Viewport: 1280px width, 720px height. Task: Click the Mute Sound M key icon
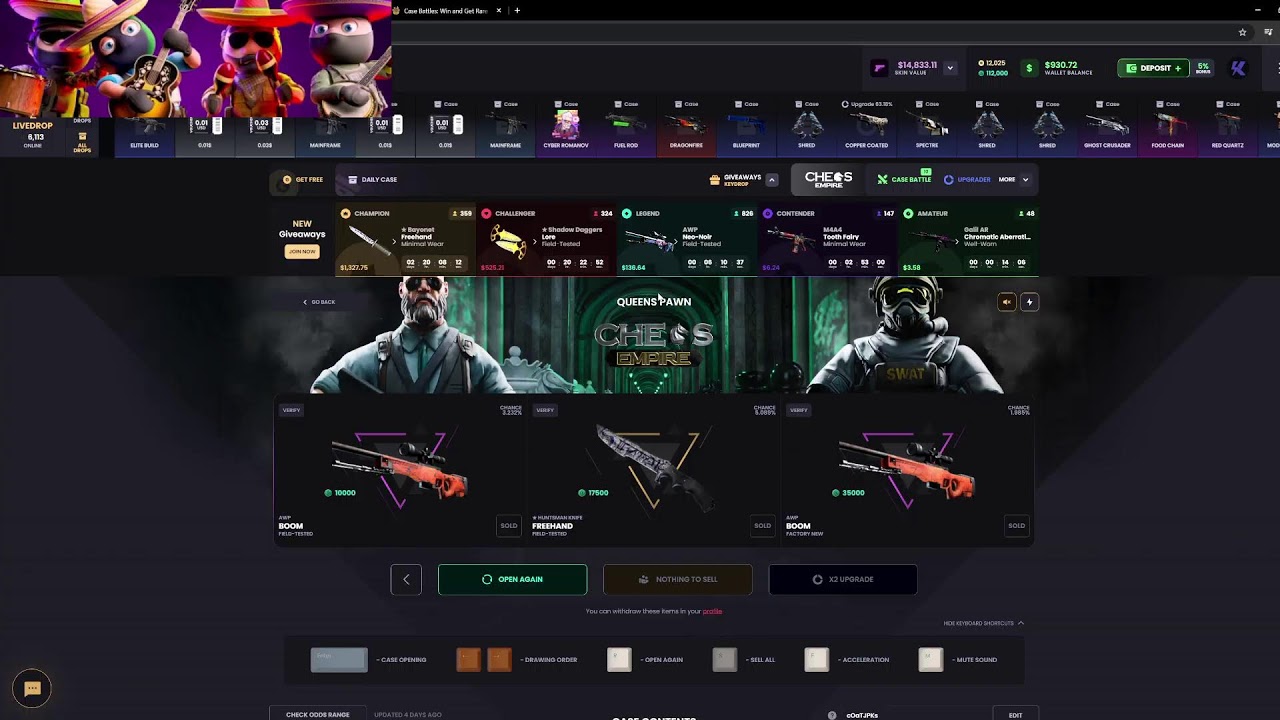[931, 660]
